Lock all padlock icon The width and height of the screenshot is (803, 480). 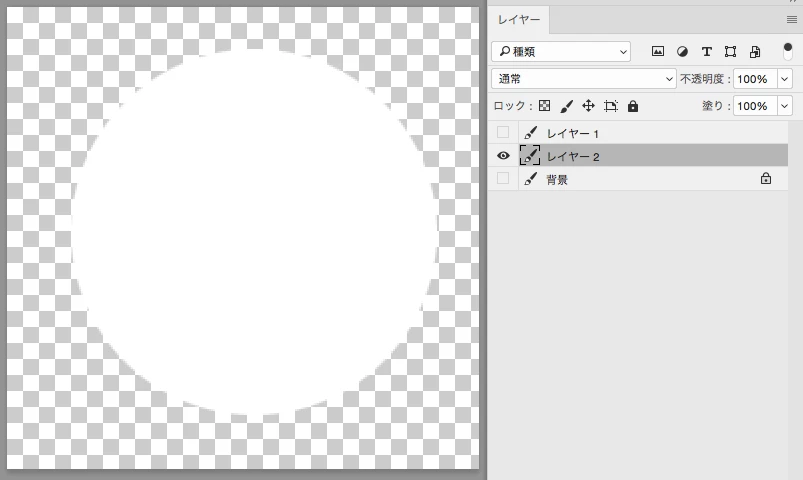[633, 106]
